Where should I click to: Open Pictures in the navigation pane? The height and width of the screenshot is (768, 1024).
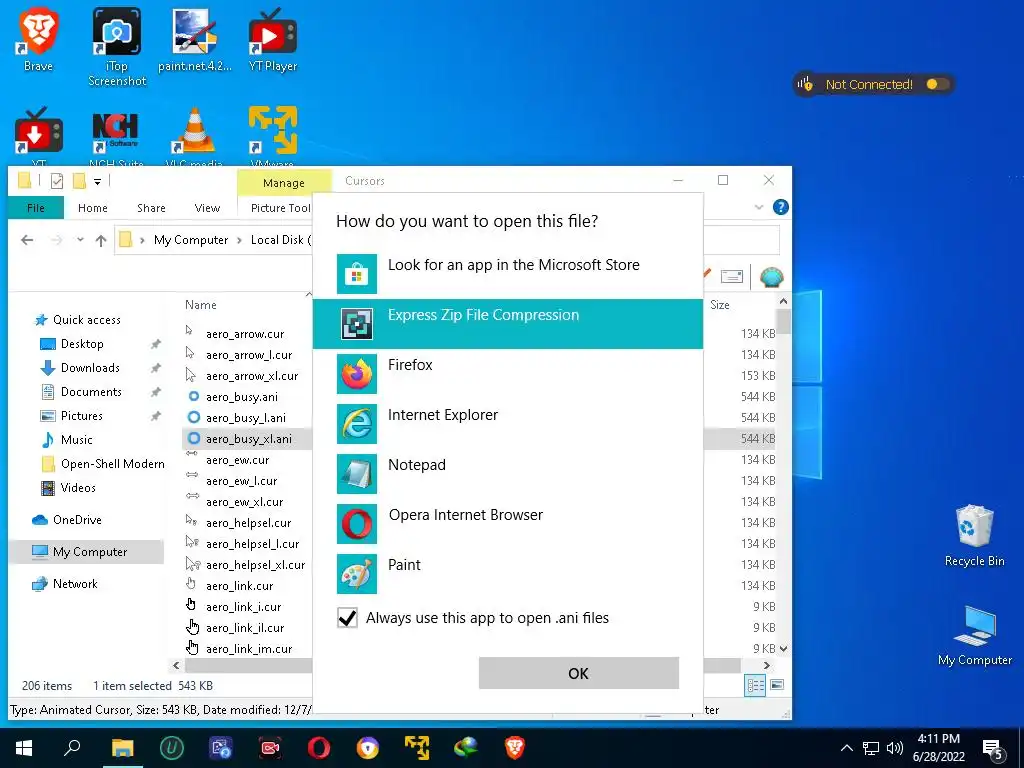click(82, 416)
